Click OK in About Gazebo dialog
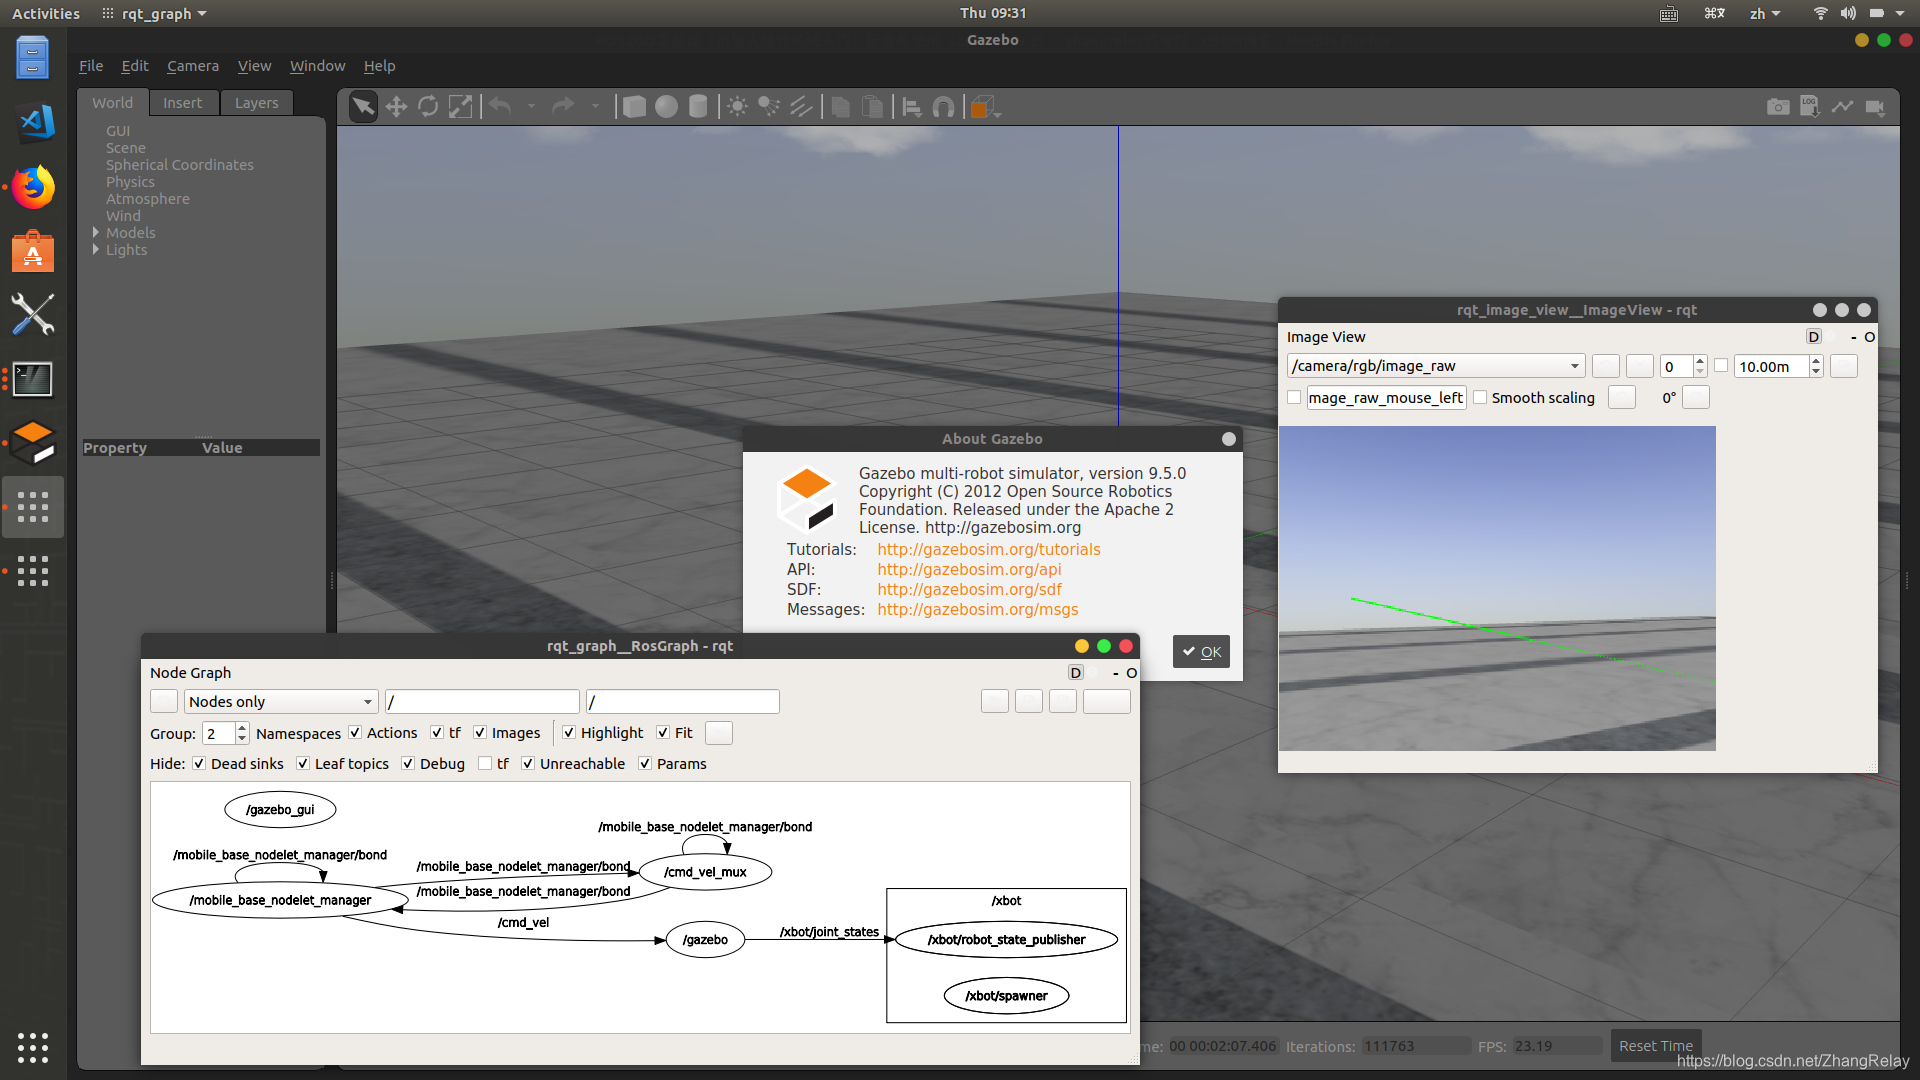The height and width of the screenshot is (1080, 1920). (x=1201, y=652)
